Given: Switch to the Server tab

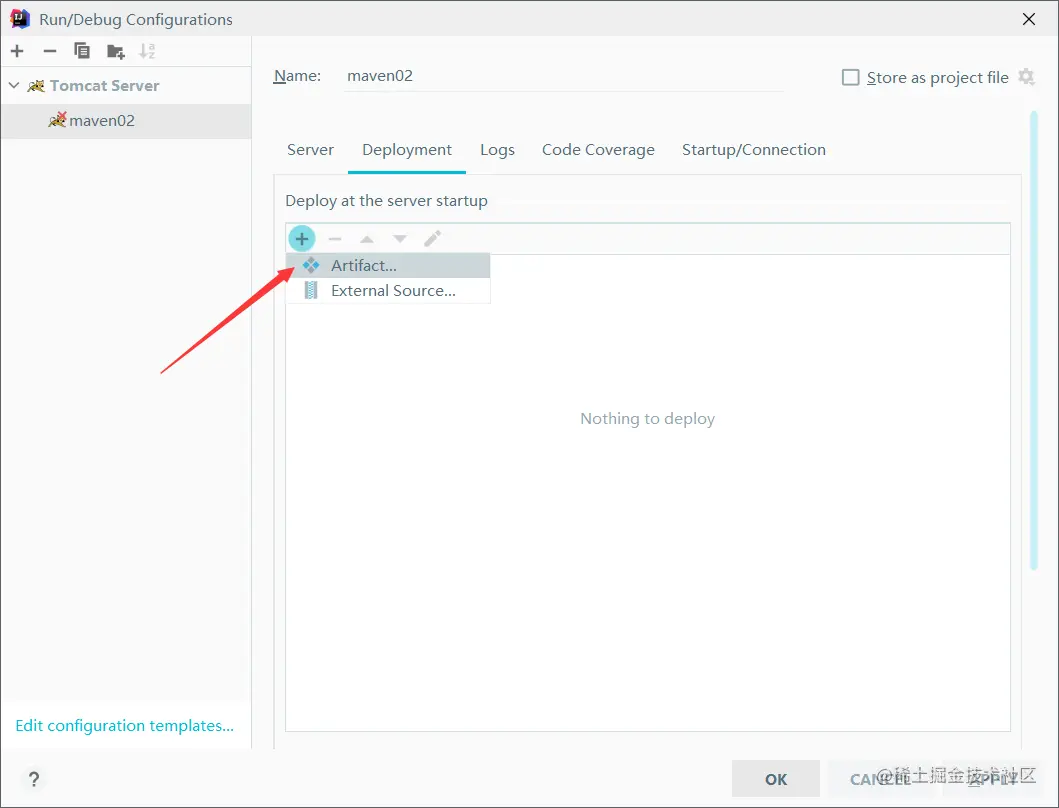Looking at the screenshot, I should point(310,150).
